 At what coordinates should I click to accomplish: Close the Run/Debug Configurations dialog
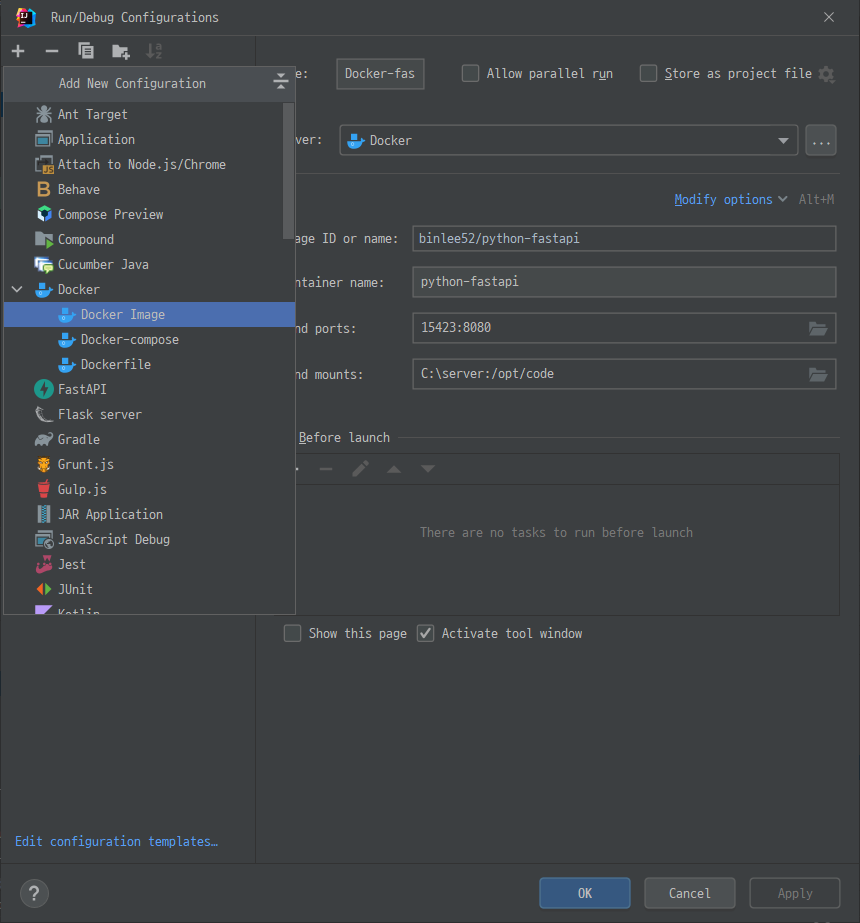click(829, 17)
